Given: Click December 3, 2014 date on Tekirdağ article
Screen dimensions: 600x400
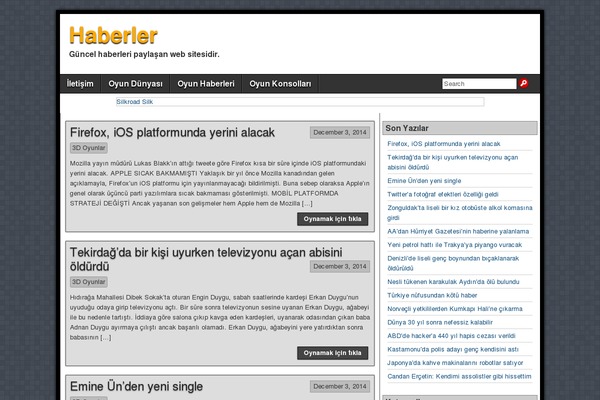Looking at the screenshot, I should tap(340, 266).
